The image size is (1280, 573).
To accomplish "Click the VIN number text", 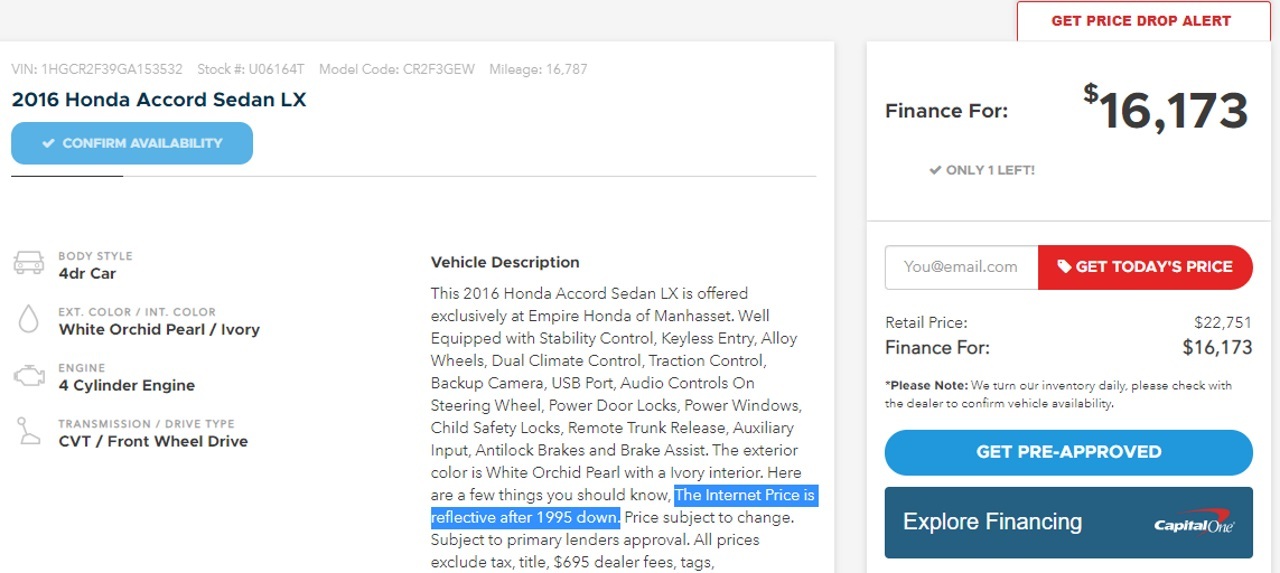I will [97, 69].
